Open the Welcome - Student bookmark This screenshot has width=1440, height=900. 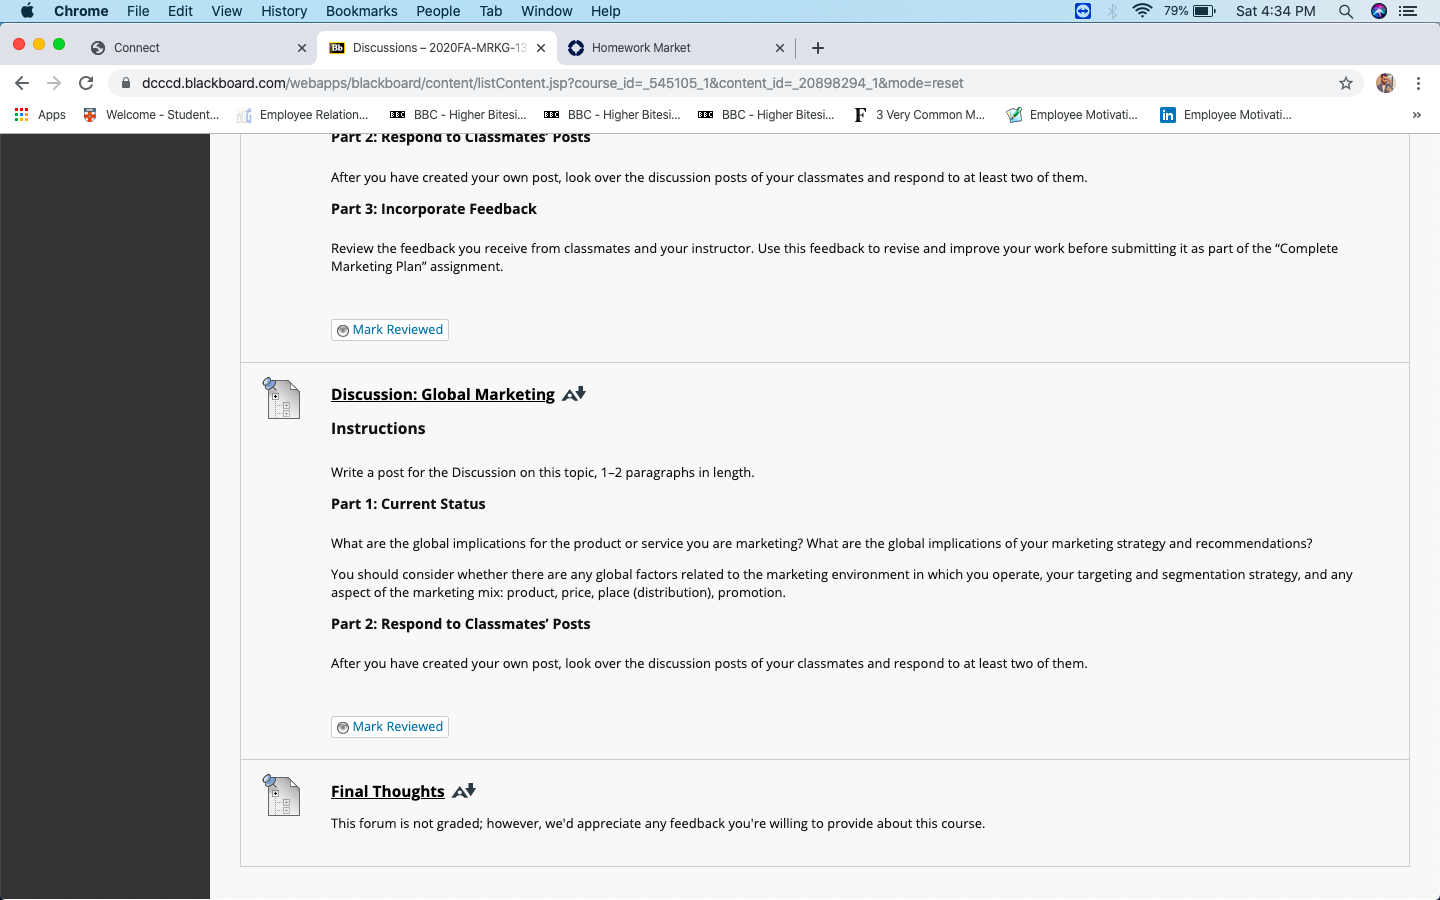(x=151, y=115)
